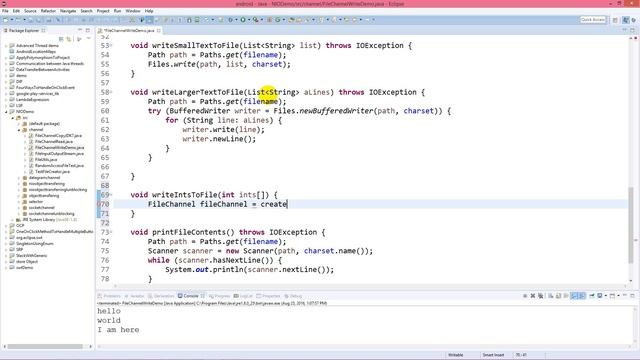The image size is (640, 360).
Task: Click the 'I am here' console line
Action: (118, 330)
